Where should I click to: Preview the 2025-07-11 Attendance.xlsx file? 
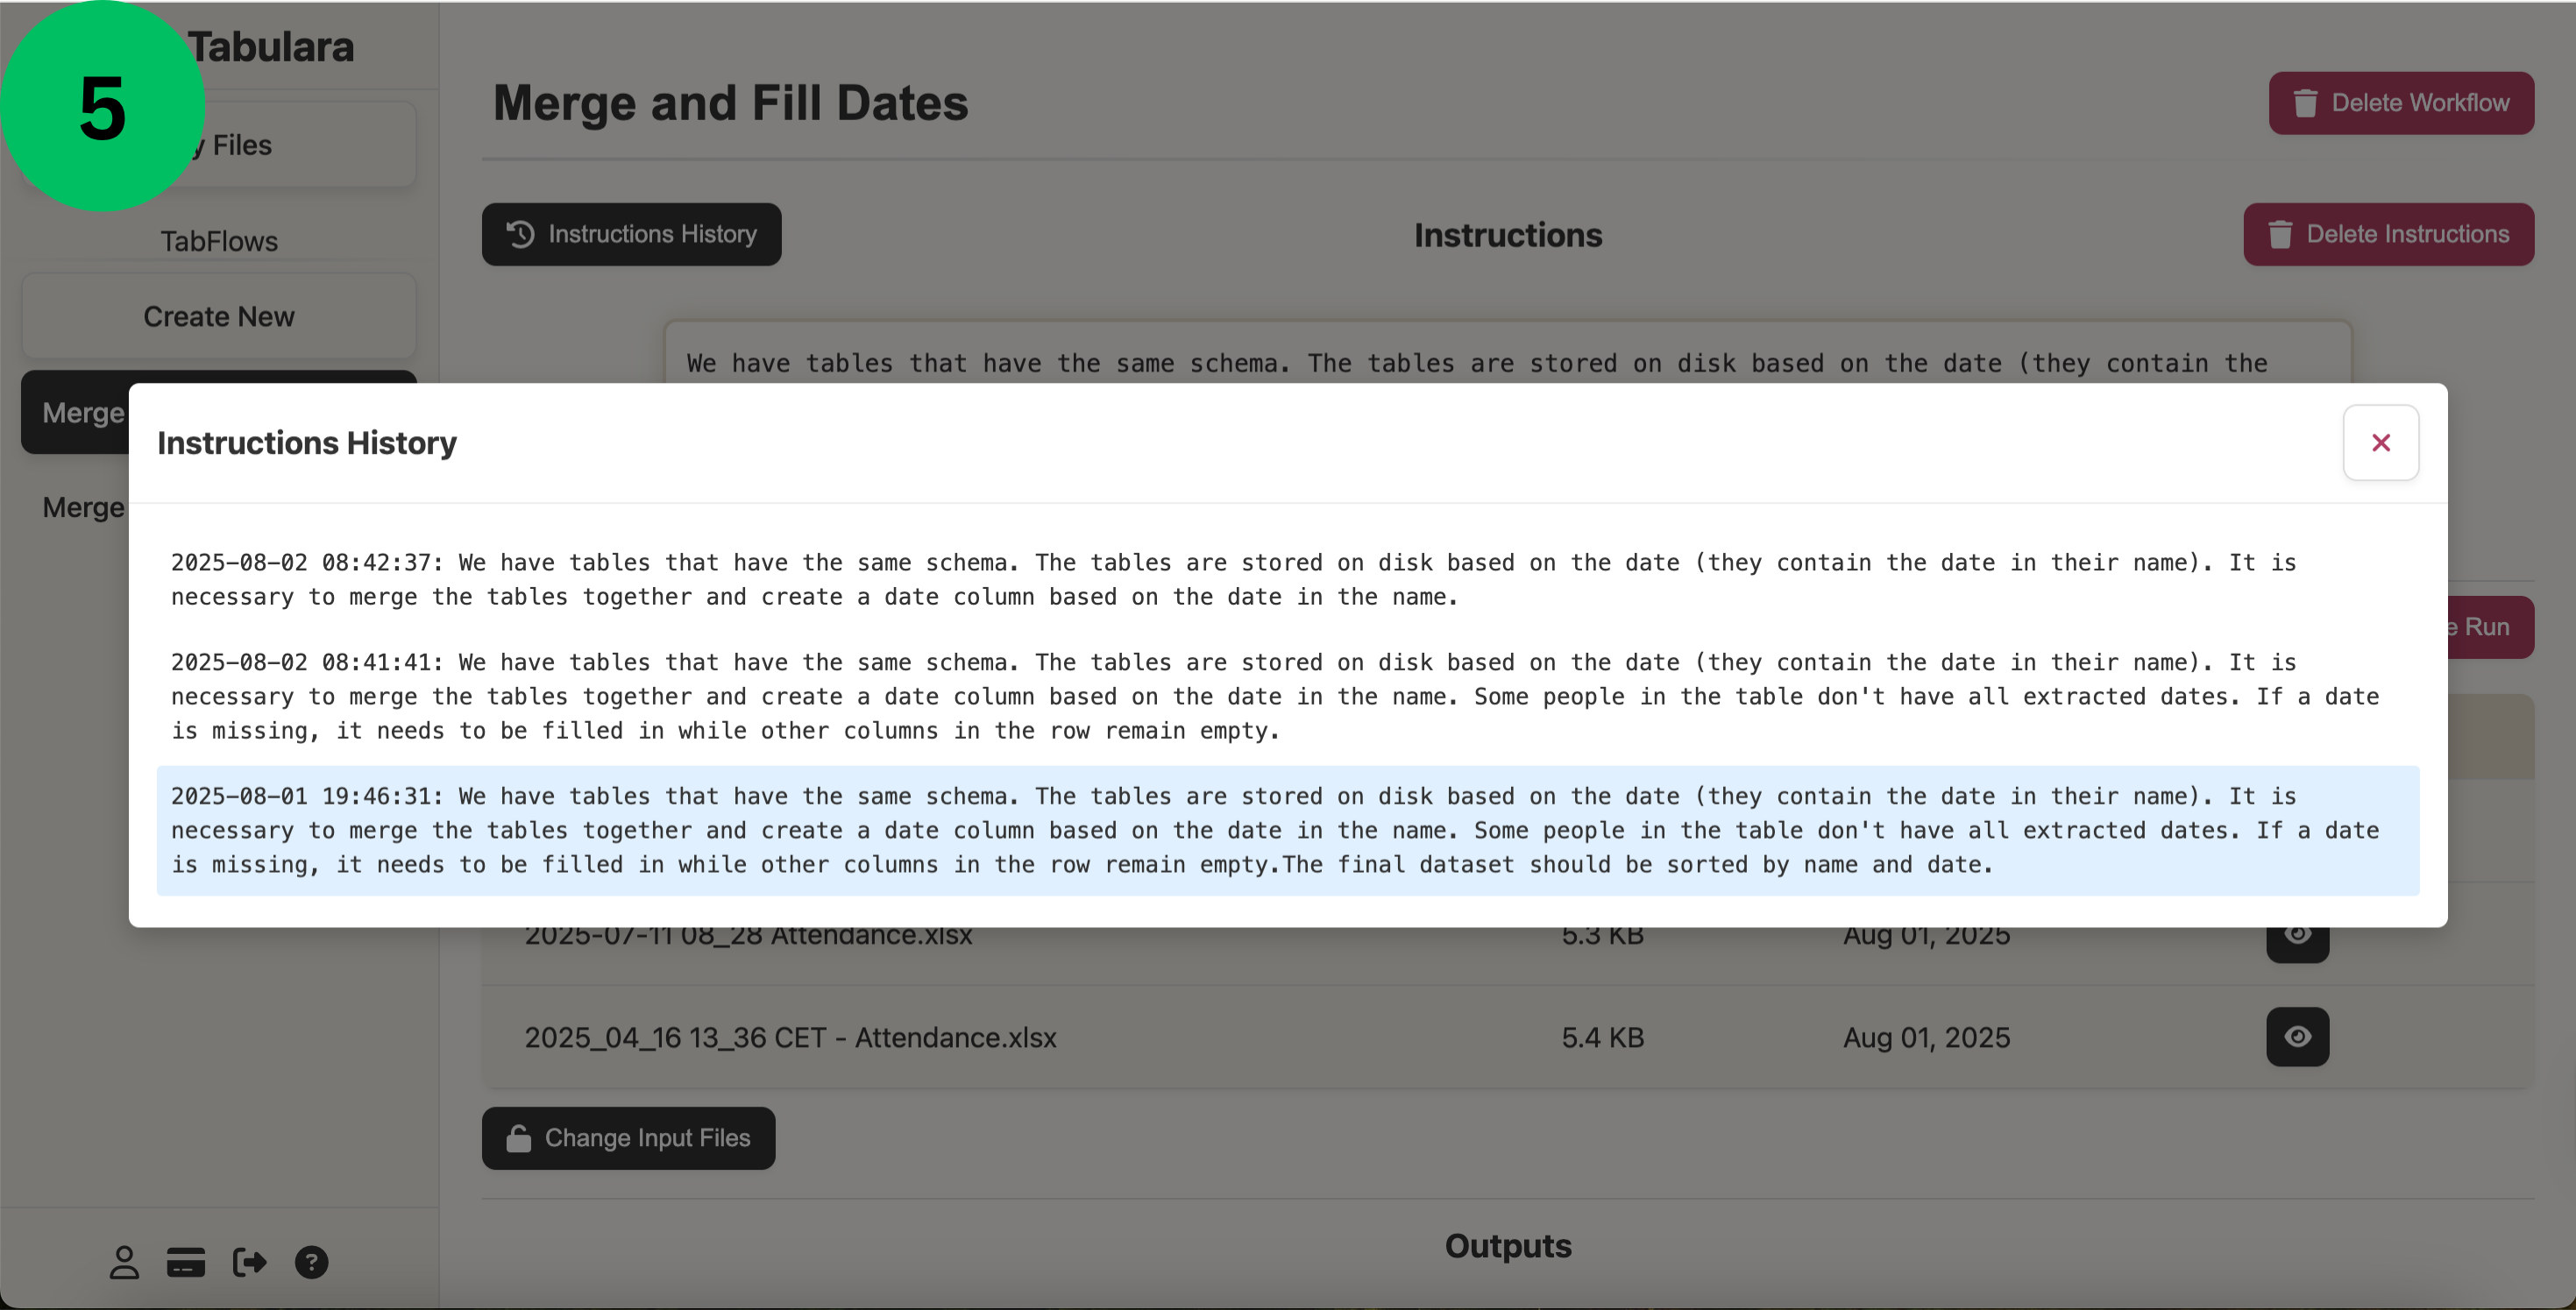tap(2297, 938)
